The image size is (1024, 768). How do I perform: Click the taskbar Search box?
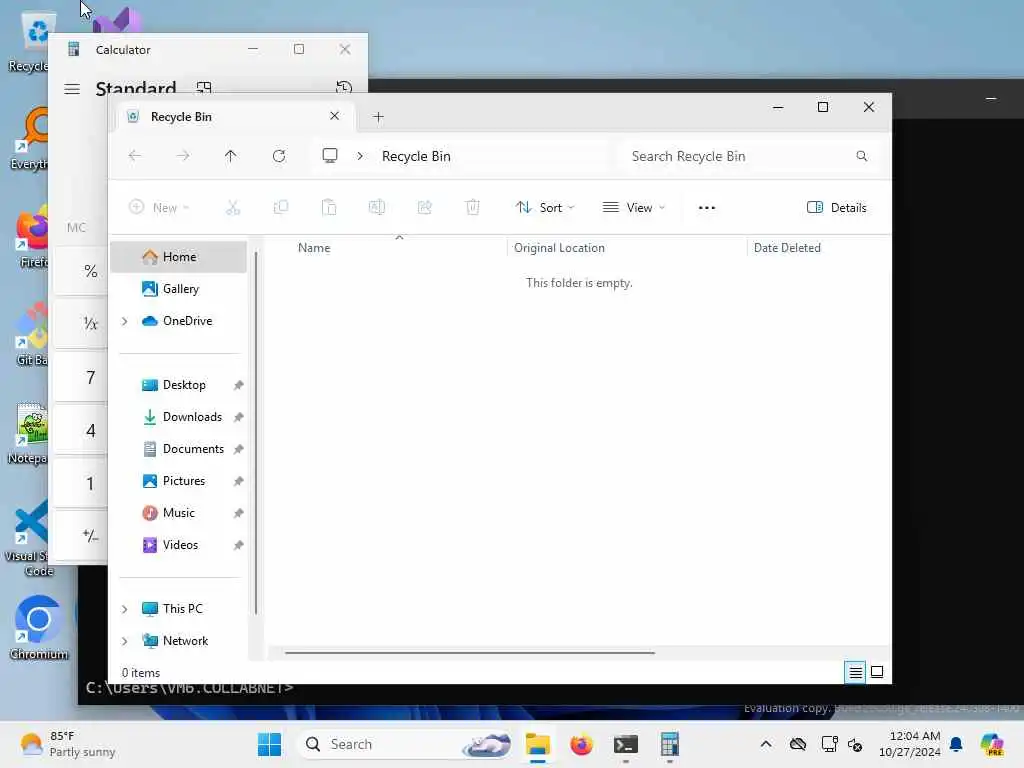(405, 744)
